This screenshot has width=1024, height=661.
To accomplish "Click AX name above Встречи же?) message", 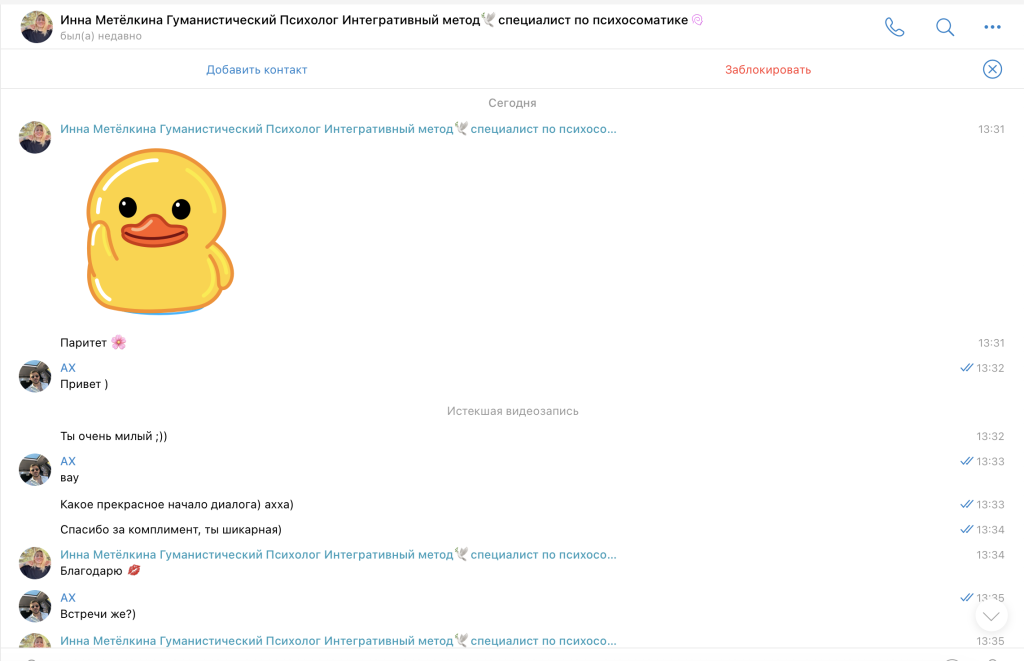I will pos(68,598).
